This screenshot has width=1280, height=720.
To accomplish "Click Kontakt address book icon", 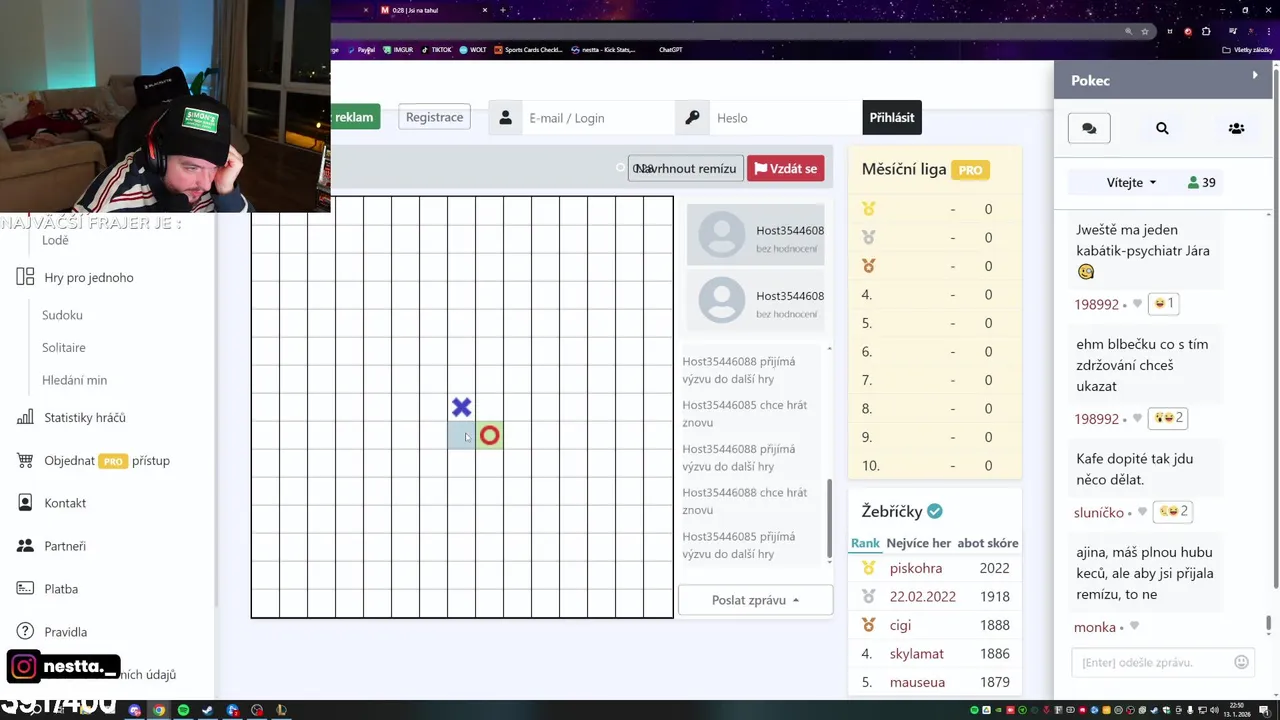I will [25, 503].
